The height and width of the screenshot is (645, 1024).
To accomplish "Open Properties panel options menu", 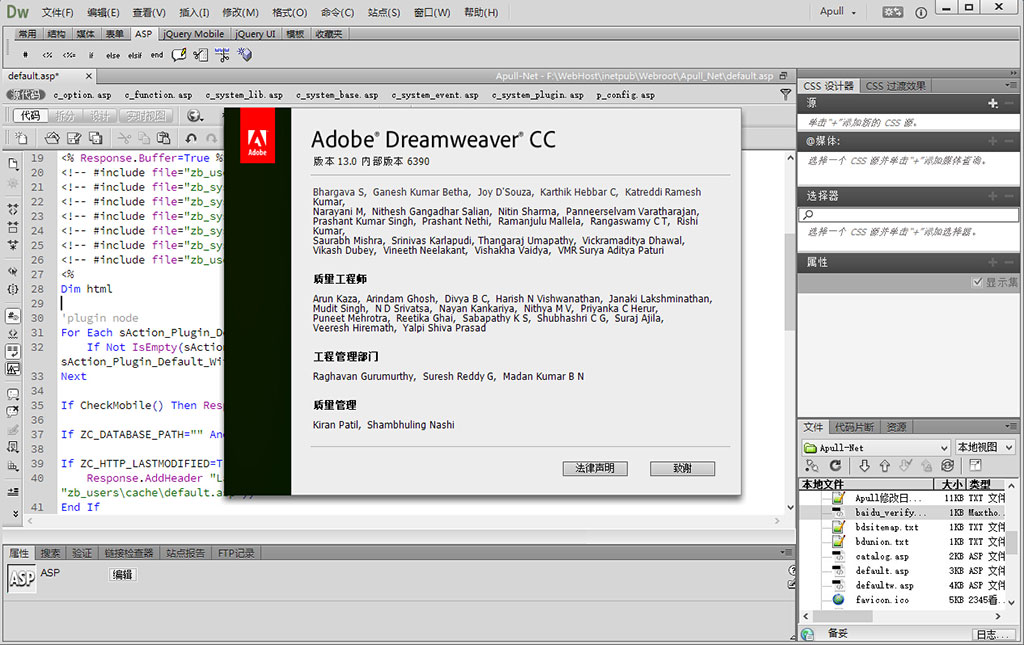I will coord(786,552).
